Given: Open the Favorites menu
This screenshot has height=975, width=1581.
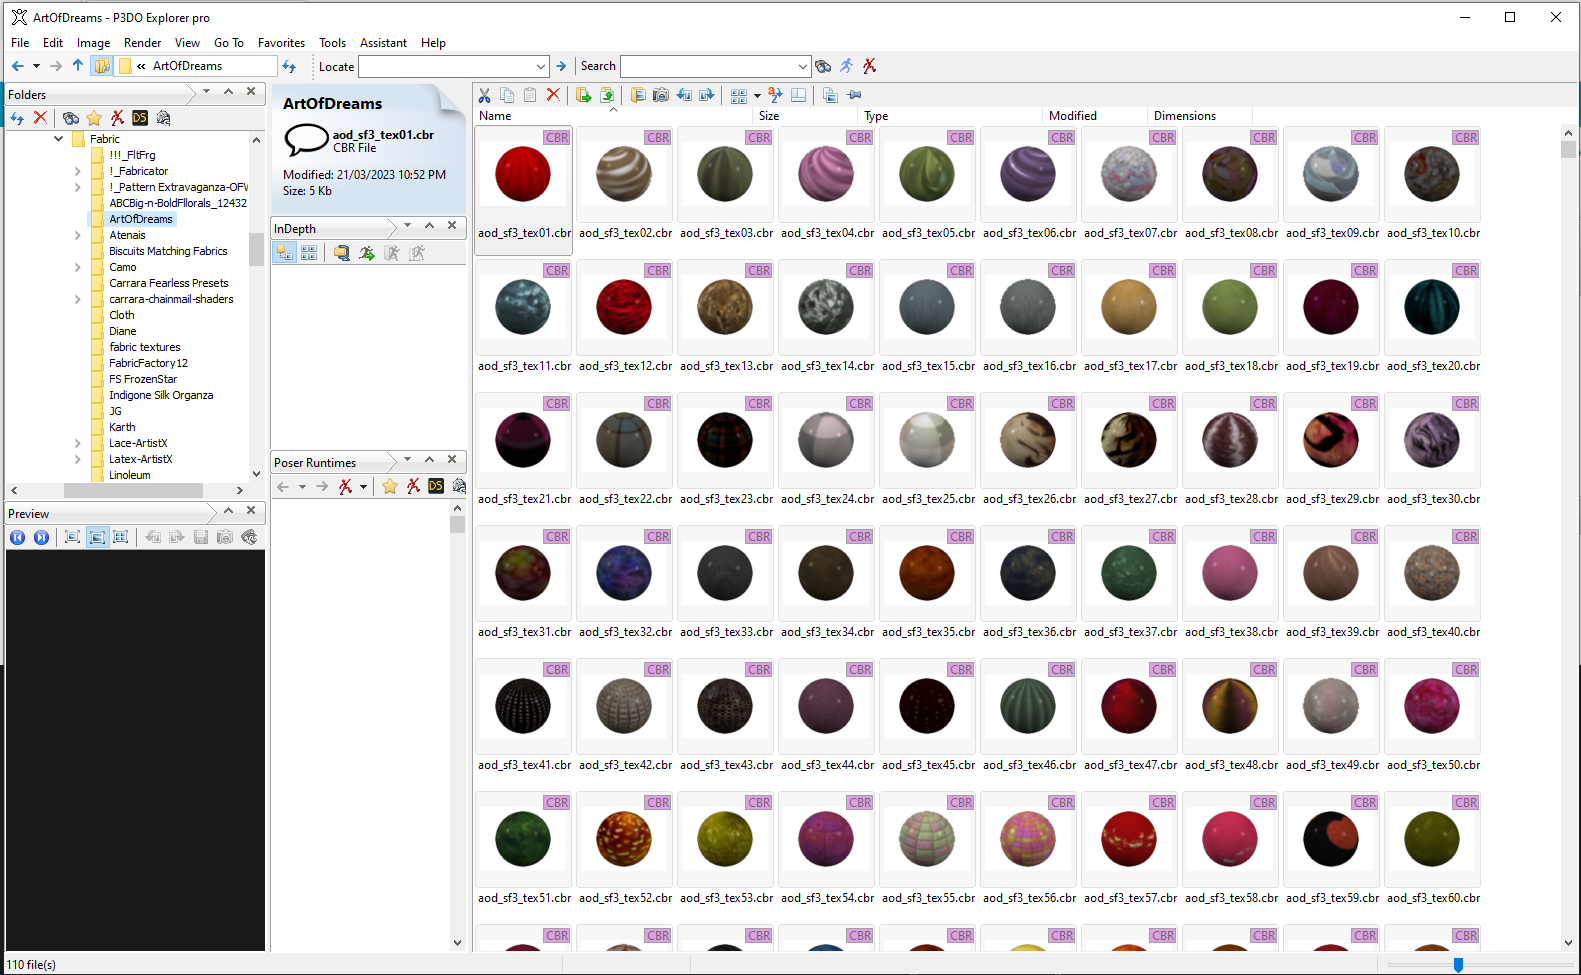Looking at the screenshot, I should coord(281,43).
